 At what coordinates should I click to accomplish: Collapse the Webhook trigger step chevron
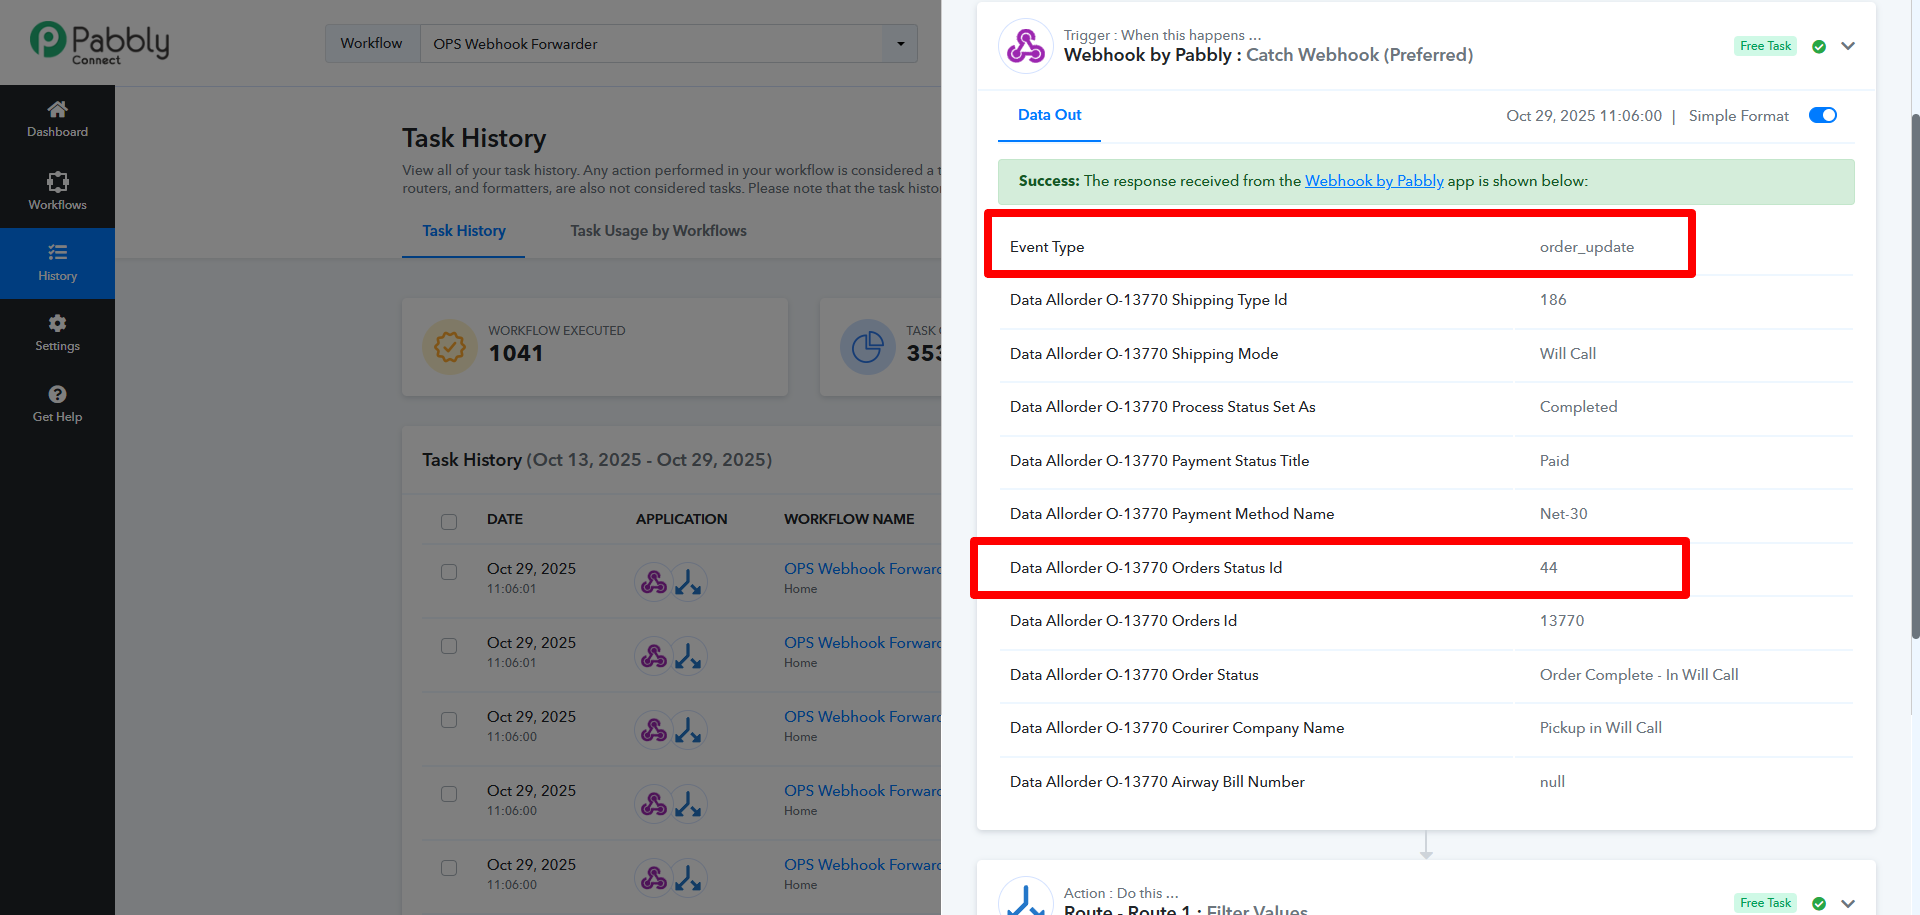tap(1848, 46)
